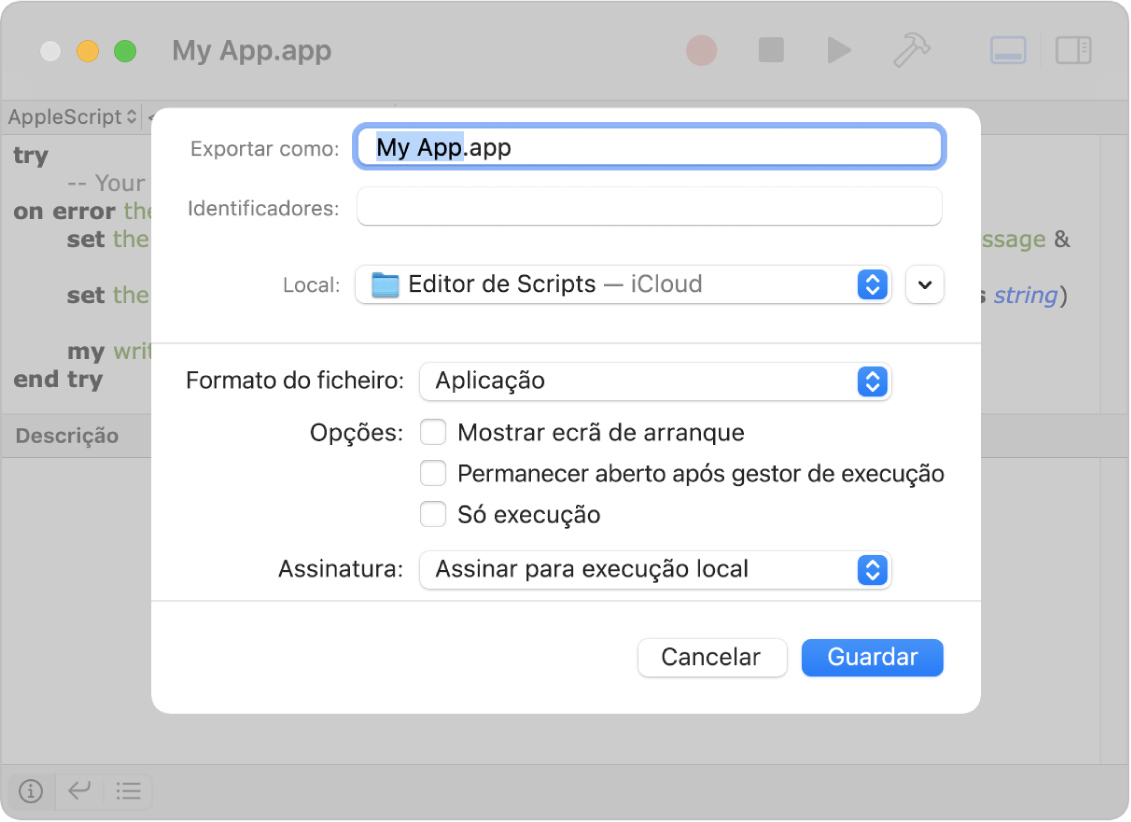This screenshot has height=822, width=1131.
Task: Enable Mostrar ecrã de arranque checkbox
Action: point(433,433)
